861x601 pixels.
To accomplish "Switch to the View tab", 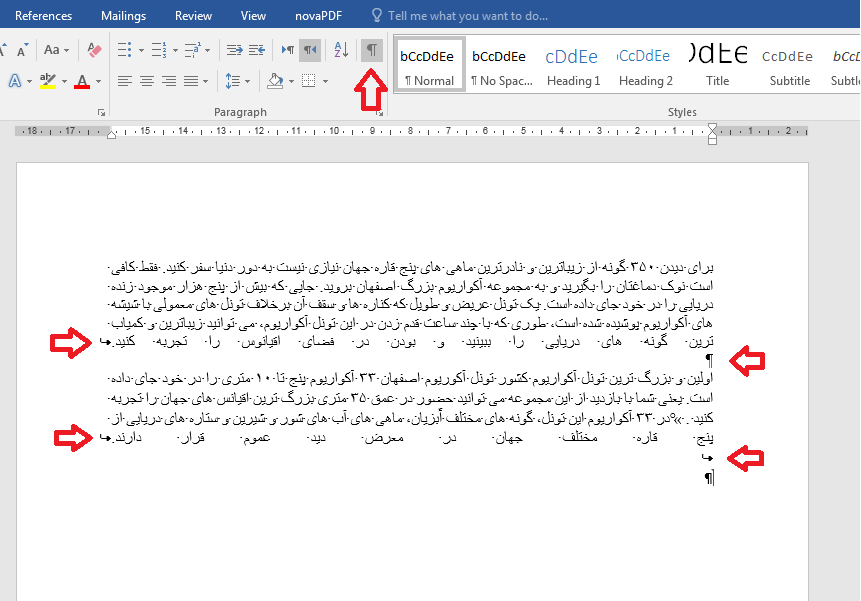I will 253,15.
